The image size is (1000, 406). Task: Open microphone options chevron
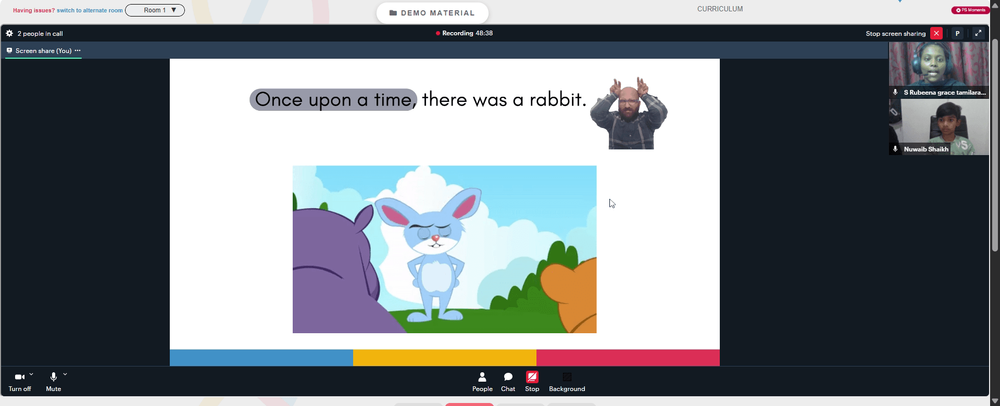click(65, 374)
